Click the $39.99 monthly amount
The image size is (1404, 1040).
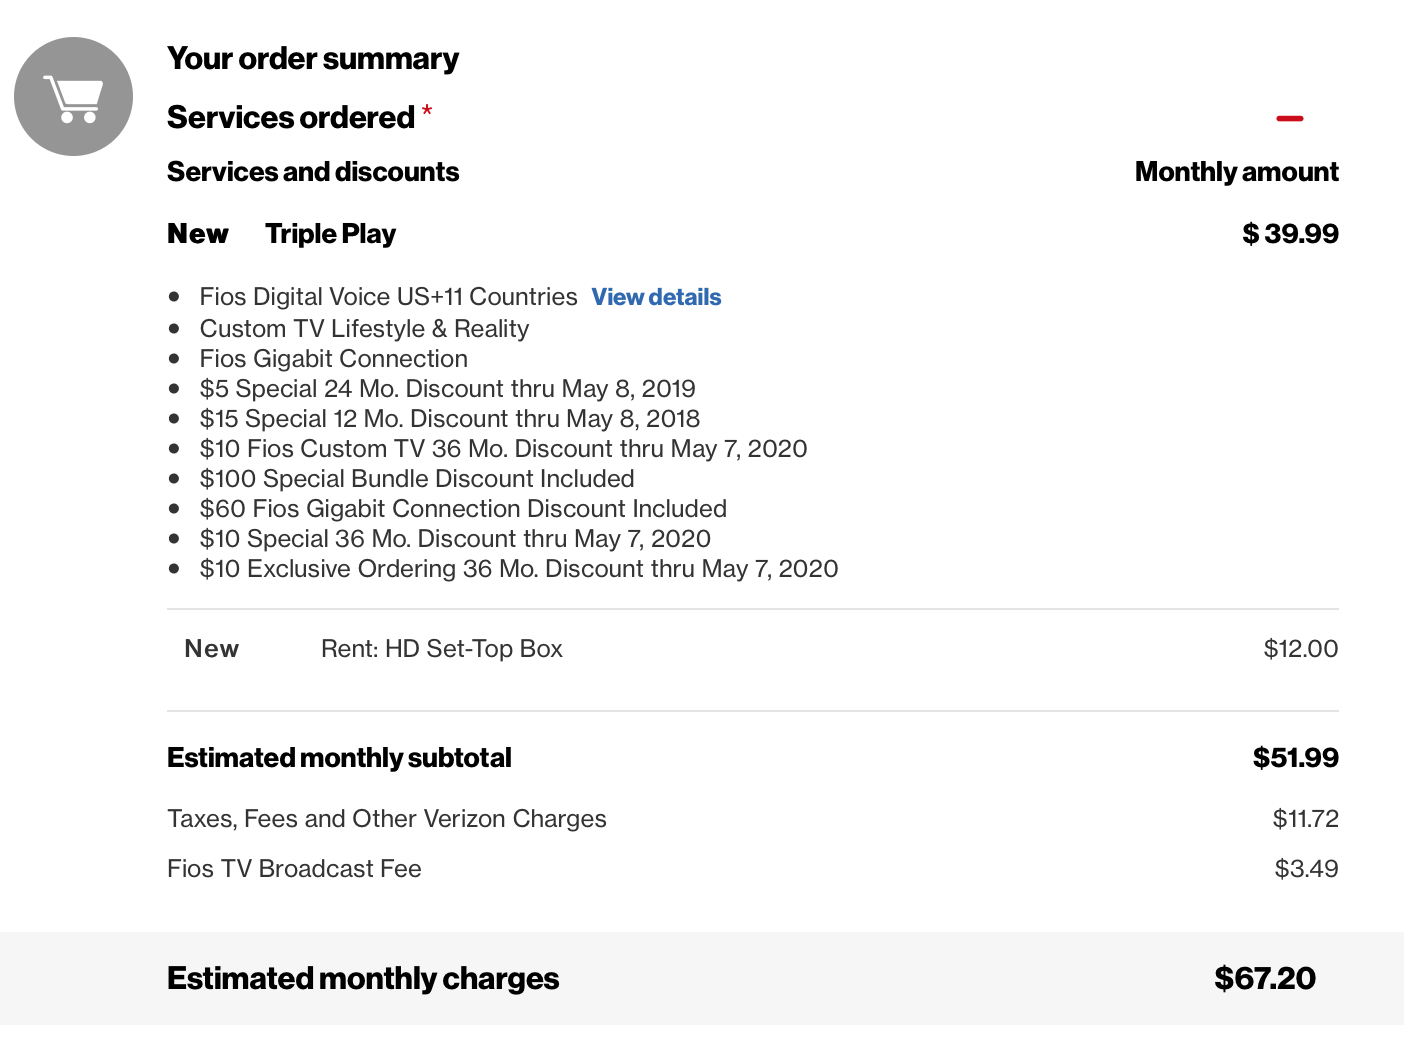(1290, 234)
